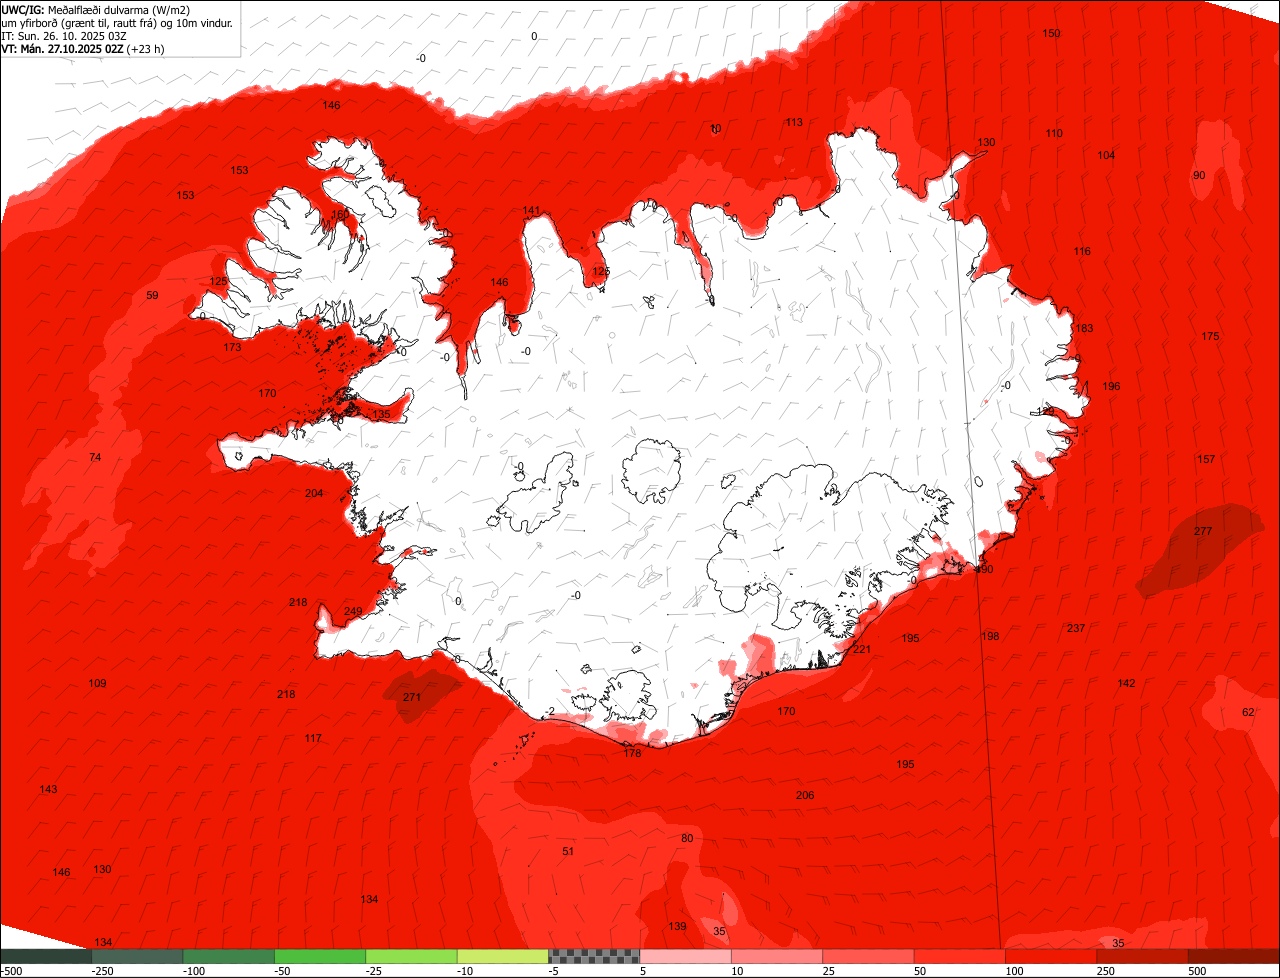Choose the salmon swatch between 25 and 50

[868, 957]
